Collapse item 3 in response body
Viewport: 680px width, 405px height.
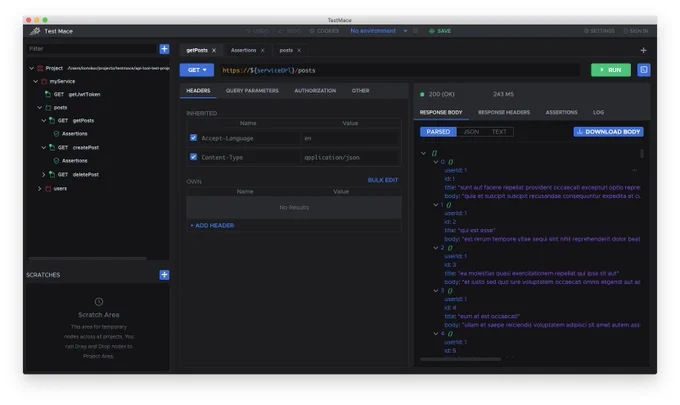[x=435, y=291]
